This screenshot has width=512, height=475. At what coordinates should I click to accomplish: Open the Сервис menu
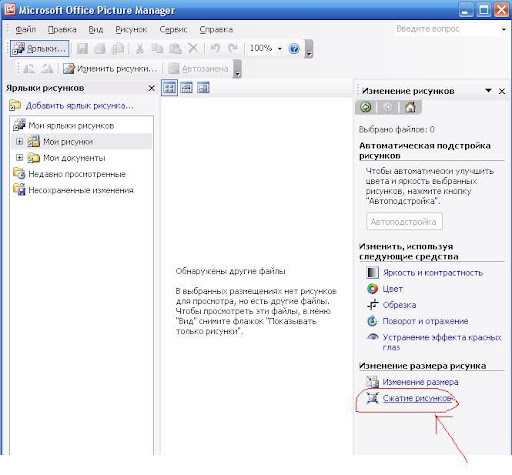pyautogui.click(x=173, y=30)
